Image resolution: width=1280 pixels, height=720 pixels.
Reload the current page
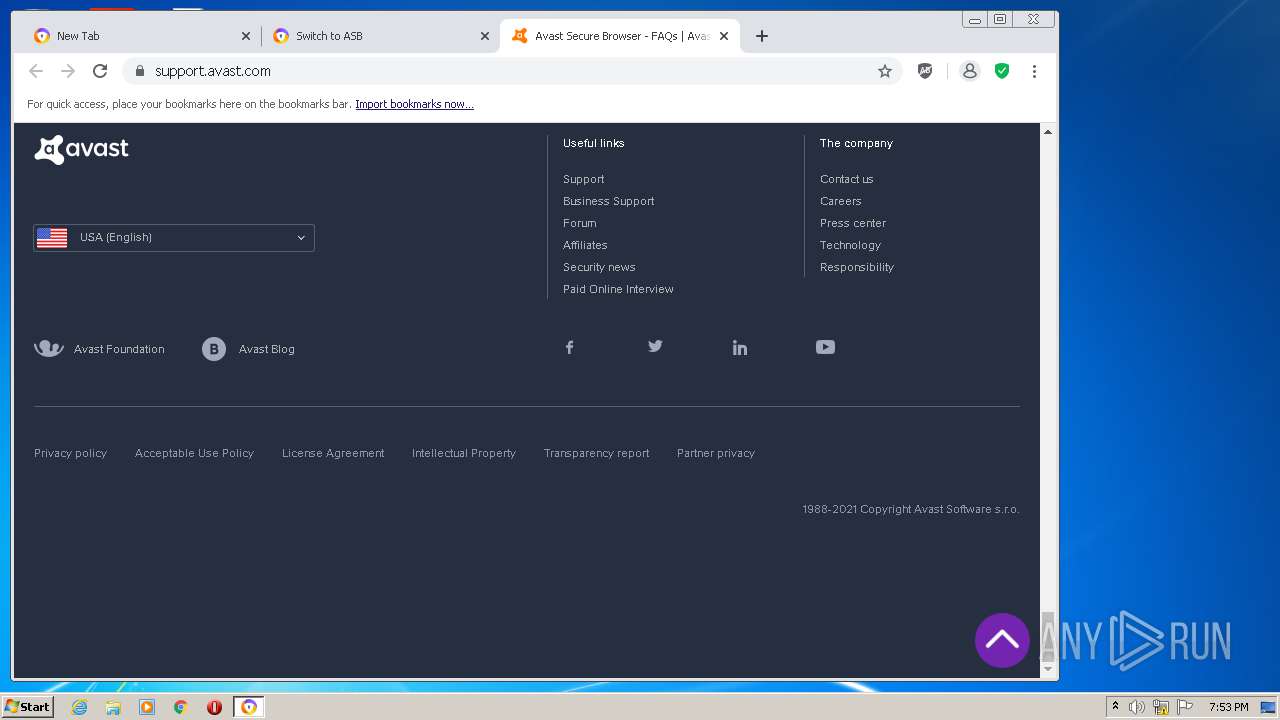(100, 71)
